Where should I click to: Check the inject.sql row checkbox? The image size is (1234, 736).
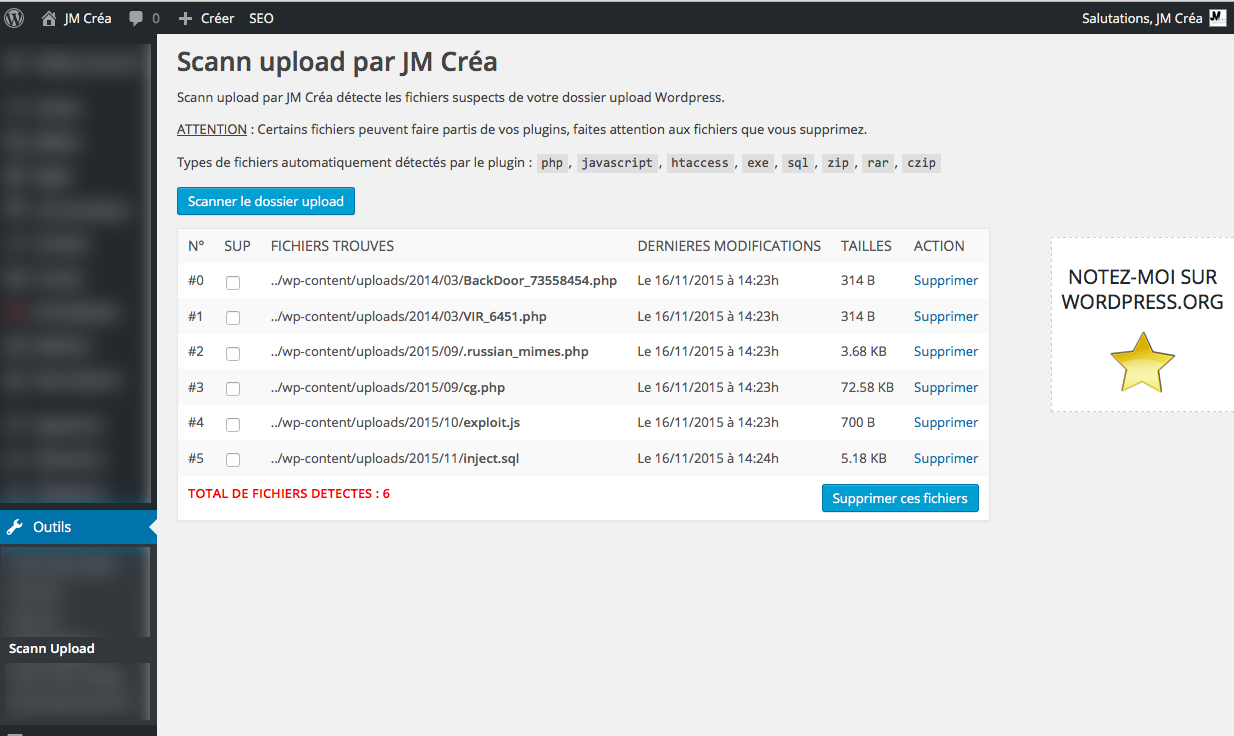point(233,460)
